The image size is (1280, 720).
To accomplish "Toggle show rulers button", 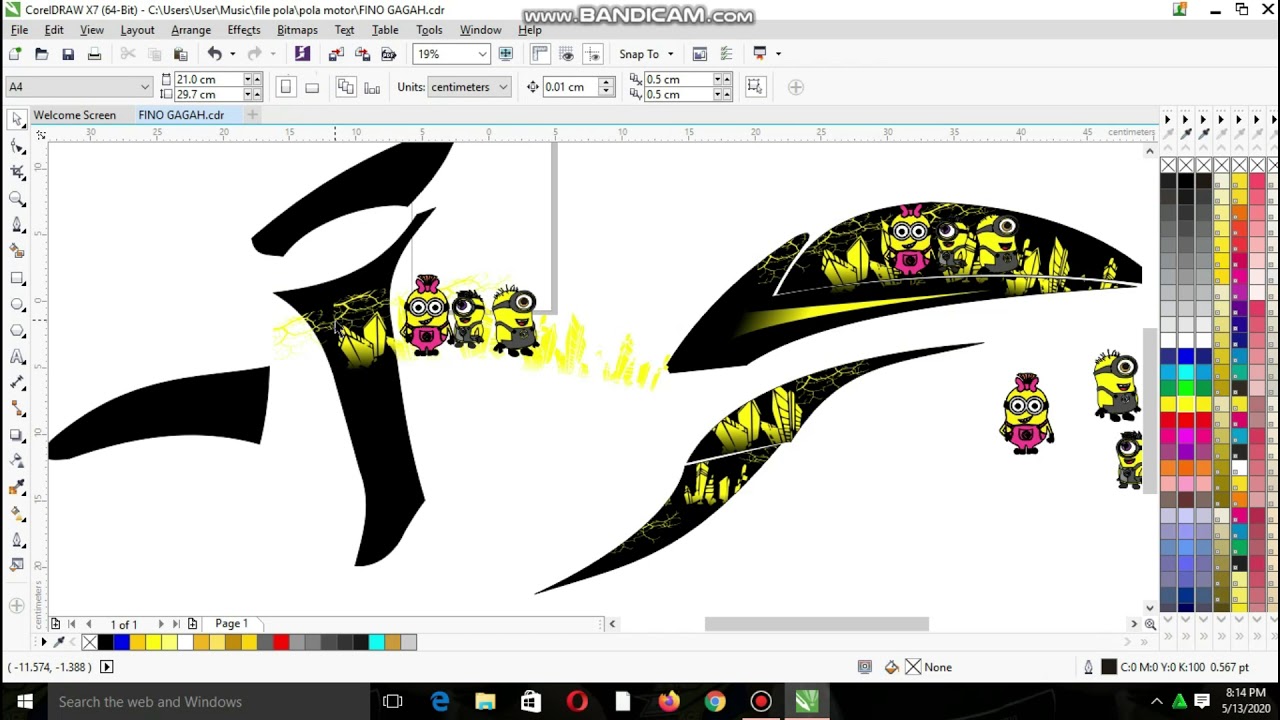I will (x=540, y=54).
